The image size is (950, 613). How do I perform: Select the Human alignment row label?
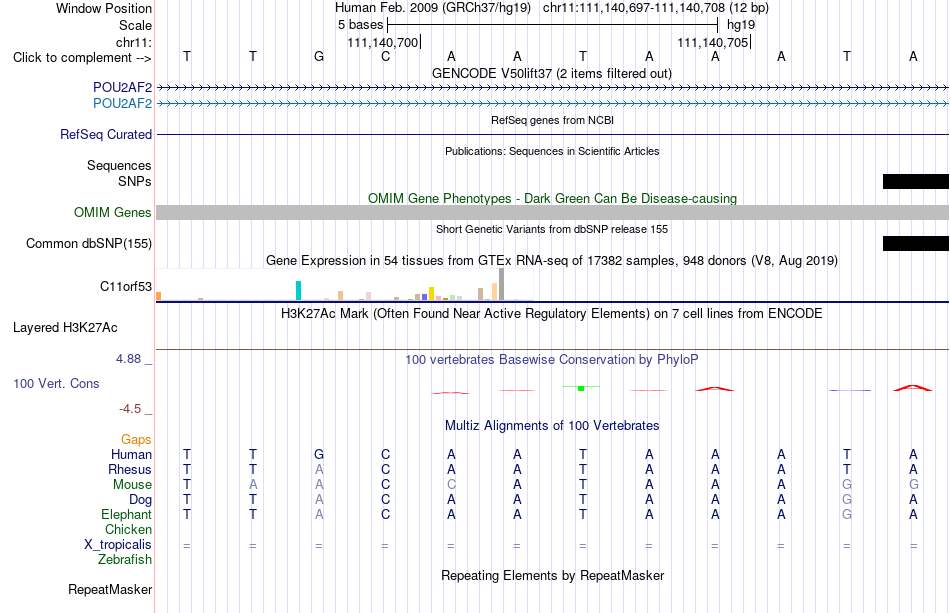[131, 455]
